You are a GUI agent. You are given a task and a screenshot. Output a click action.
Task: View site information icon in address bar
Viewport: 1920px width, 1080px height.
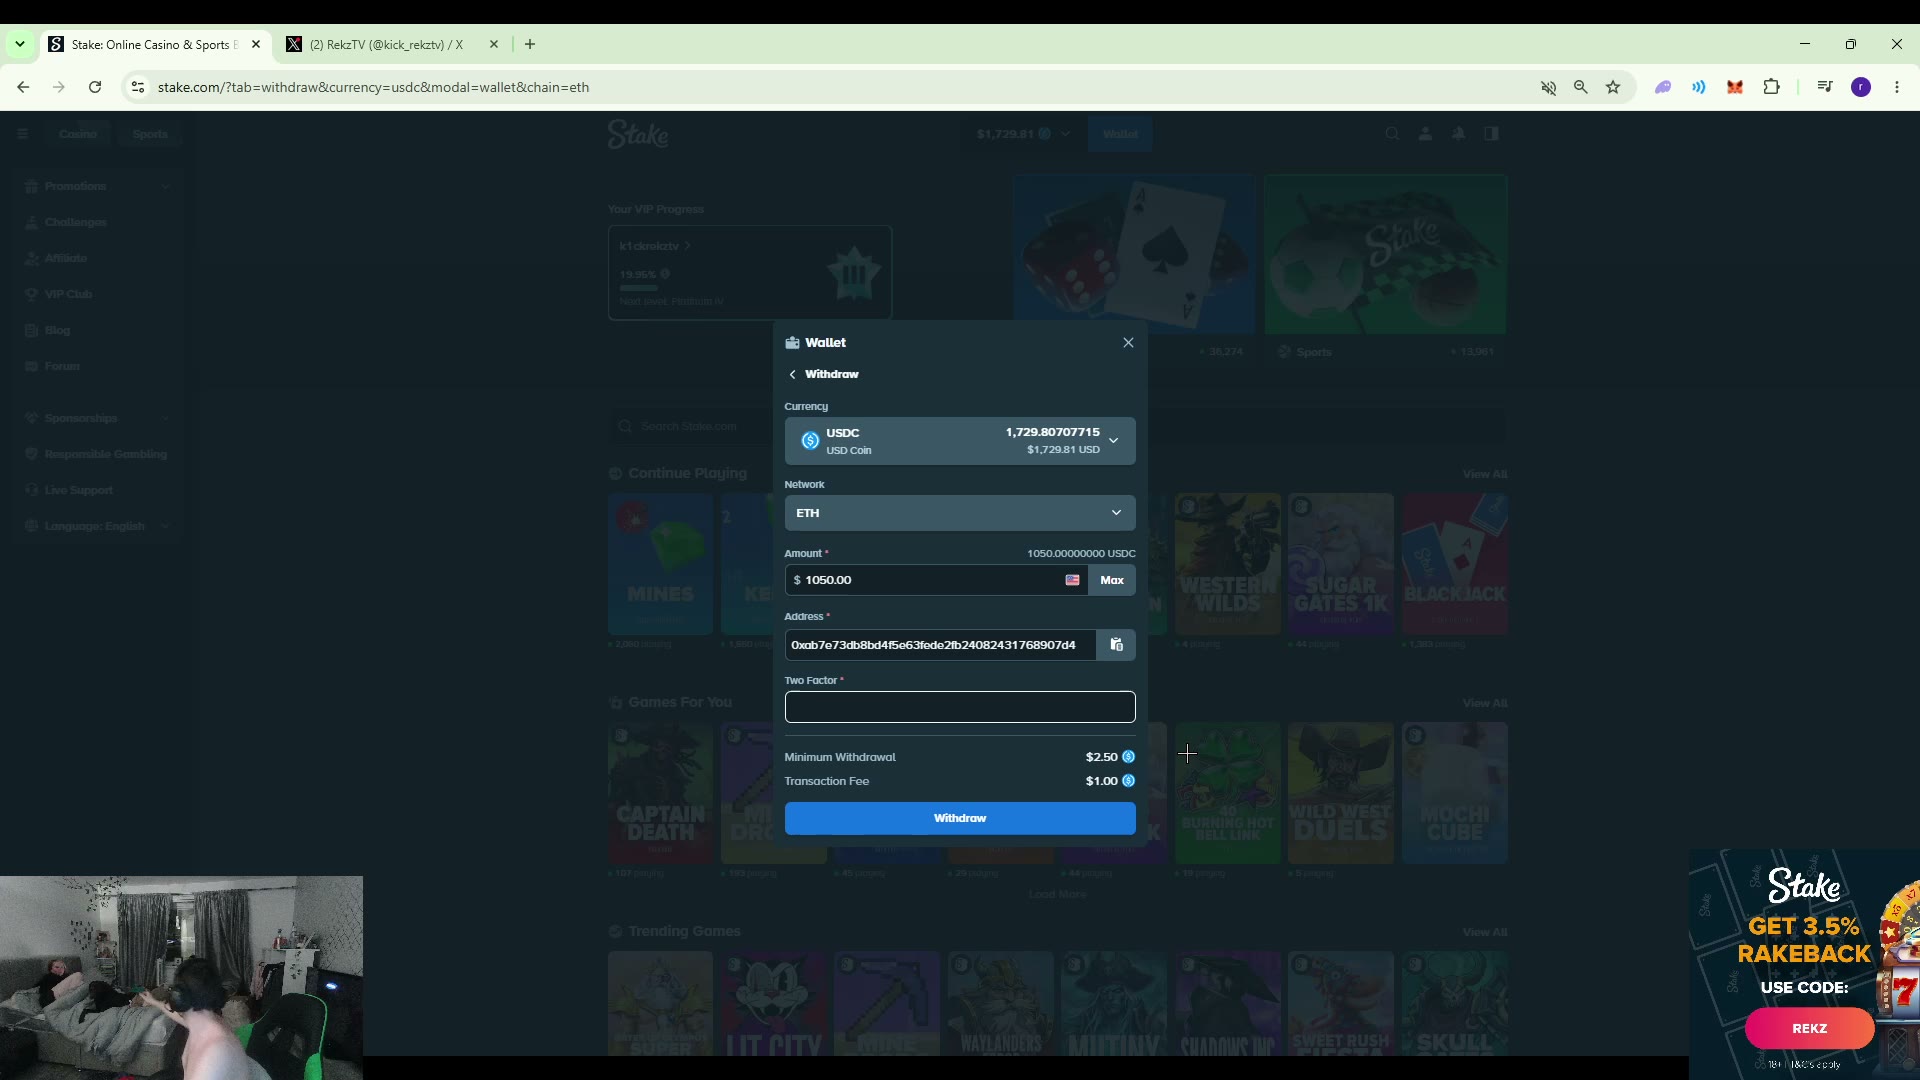pos(138,87)
